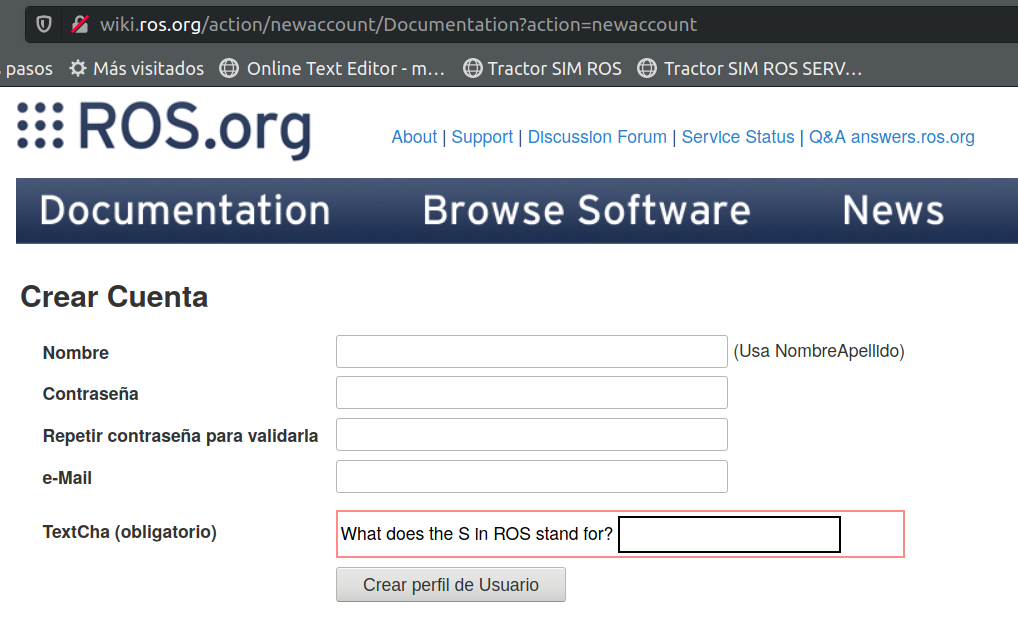Image resolution: width=1018 pixels, height=643 pixels.
Task: Click the insecure connection lock icon
Action: click(x=80, y=25)
